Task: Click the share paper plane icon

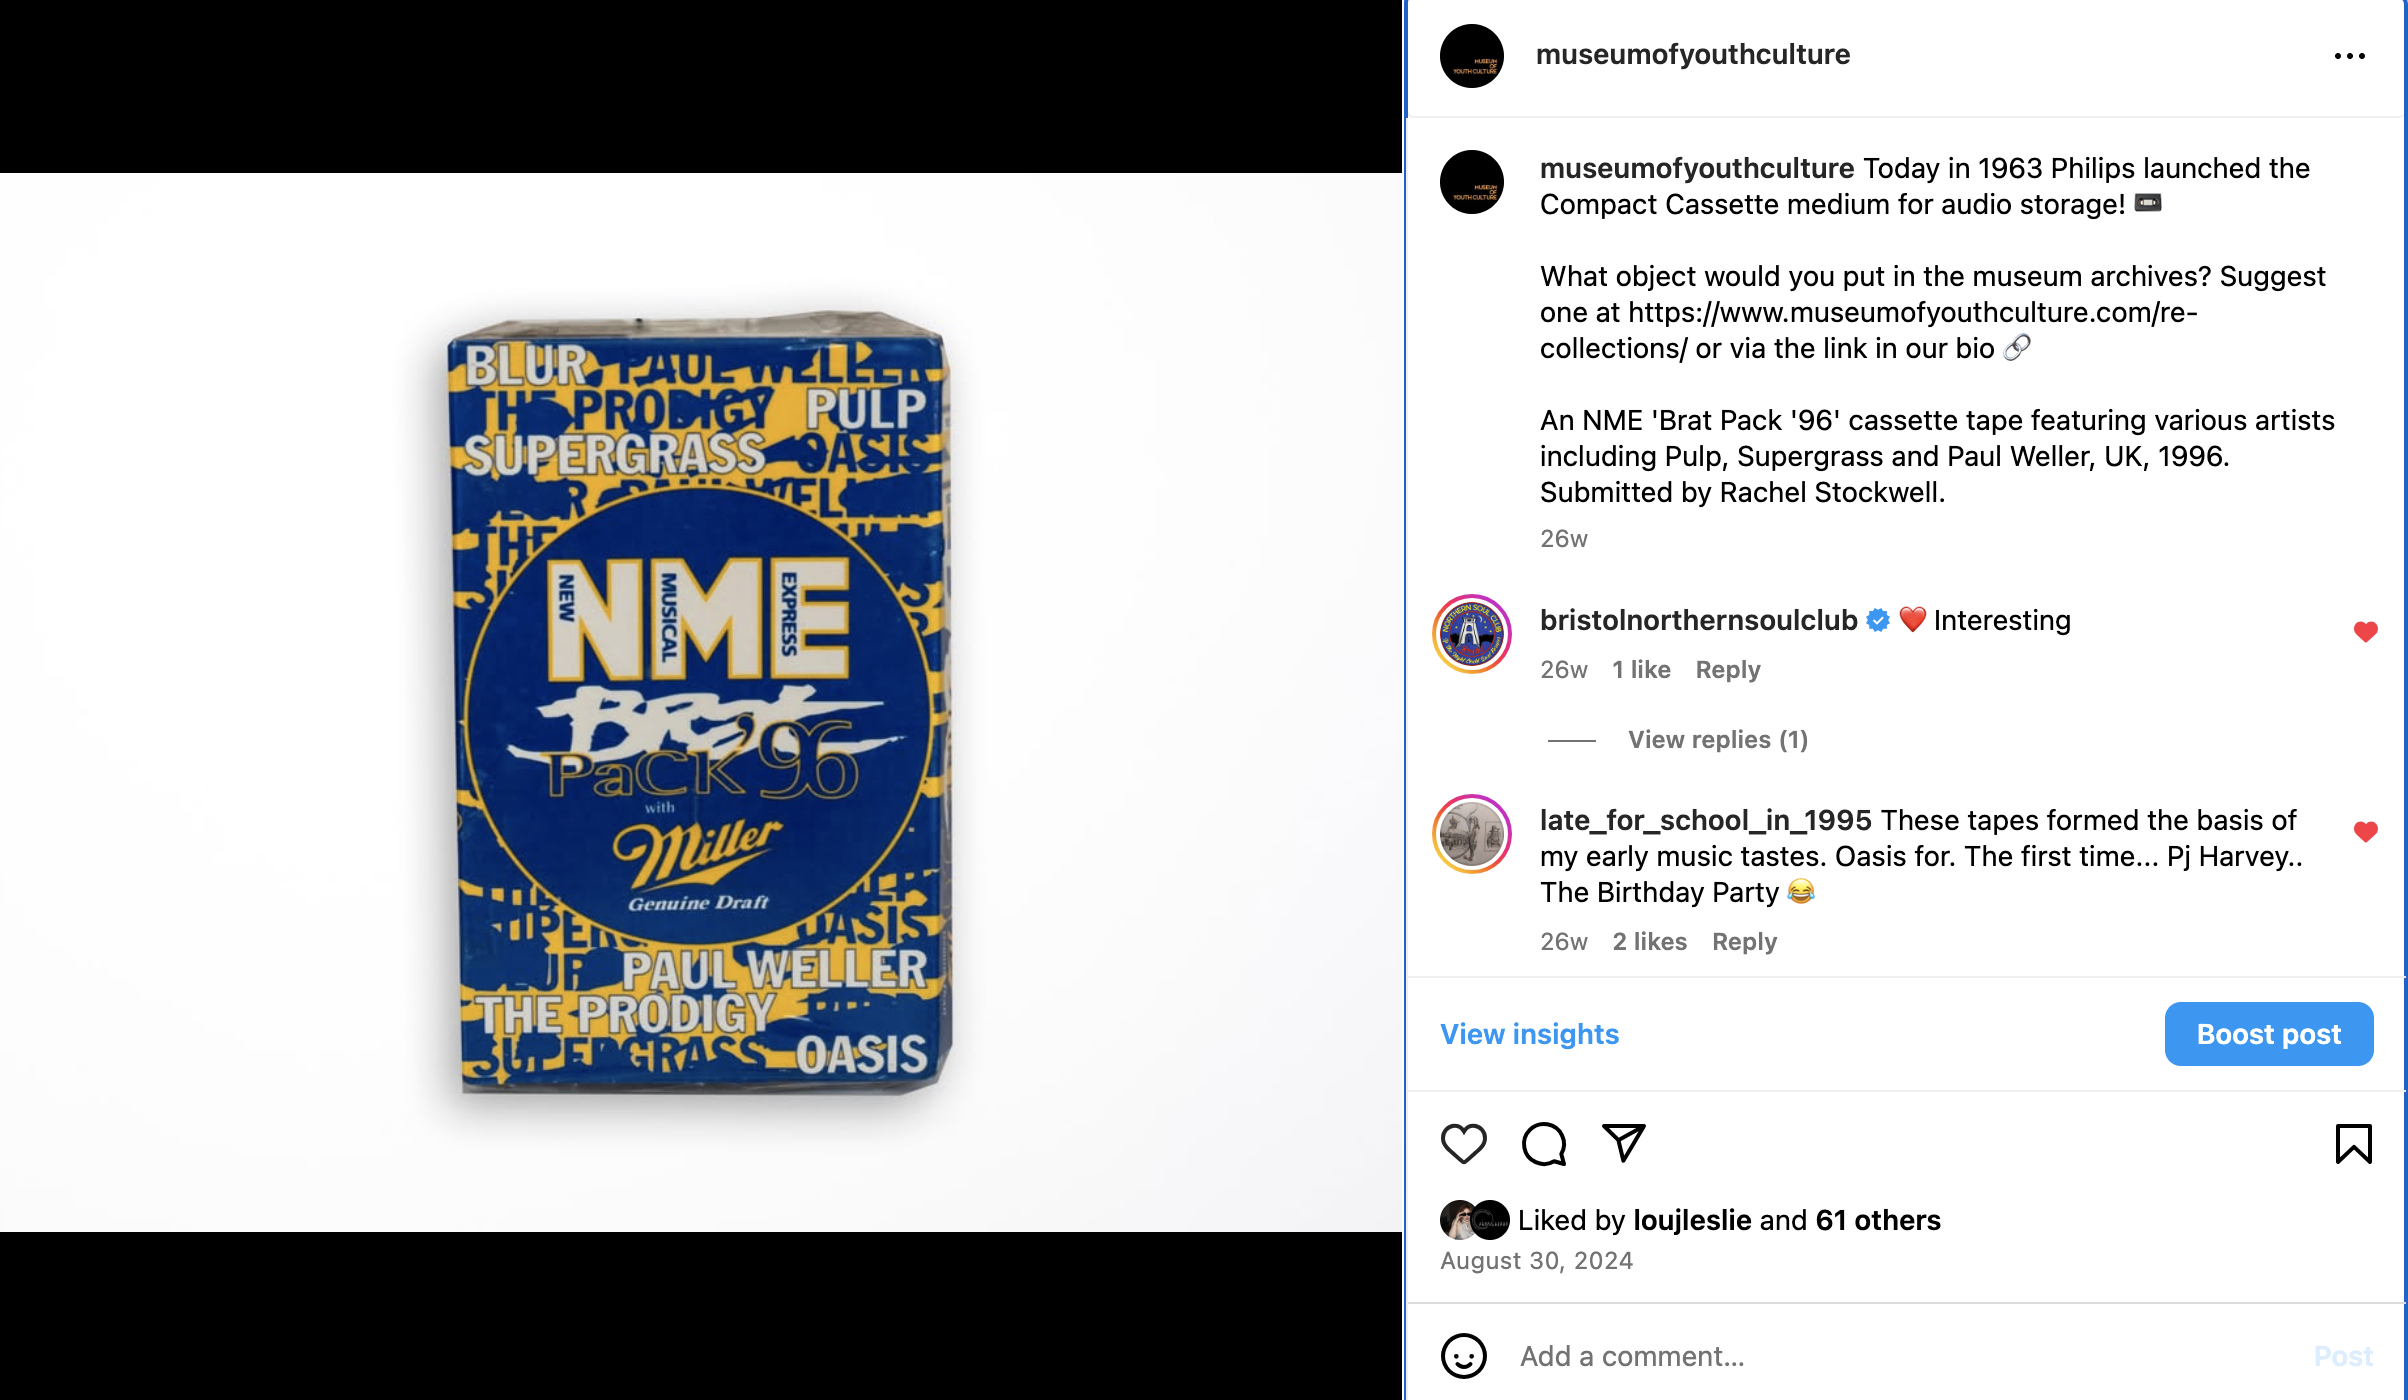Action: click(1623, 1142)
